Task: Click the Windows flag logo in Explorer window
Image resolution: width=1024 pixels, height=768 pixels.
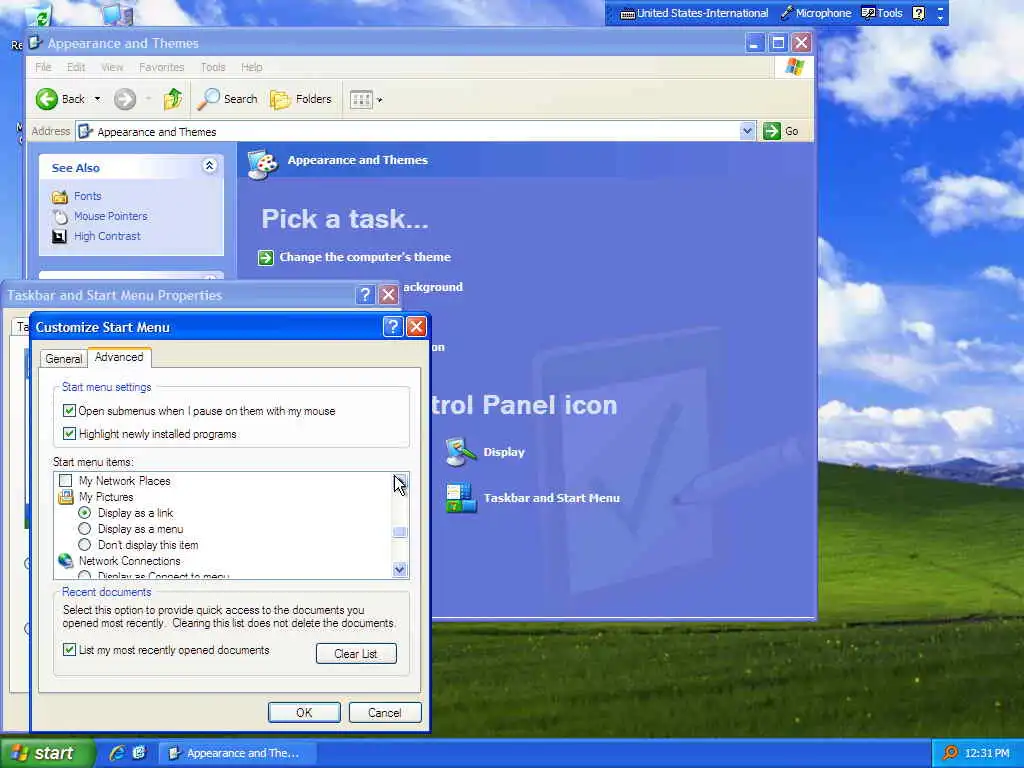Action: click(x=795, y=67)
